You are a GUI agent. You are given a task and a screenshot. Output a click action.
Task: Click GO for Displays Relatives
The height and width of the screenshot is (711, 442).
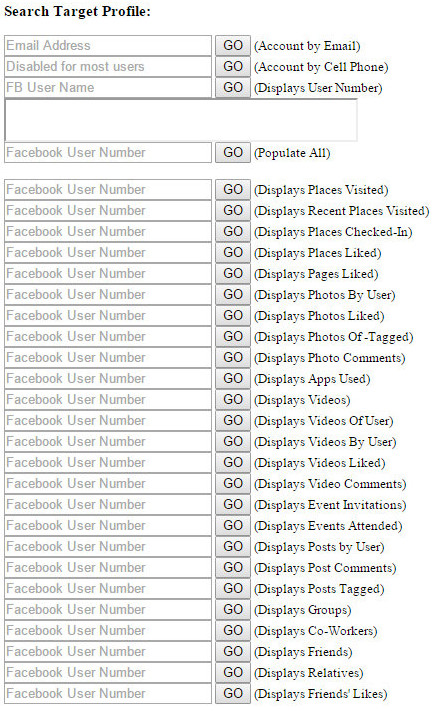click(x=233, y=672)
